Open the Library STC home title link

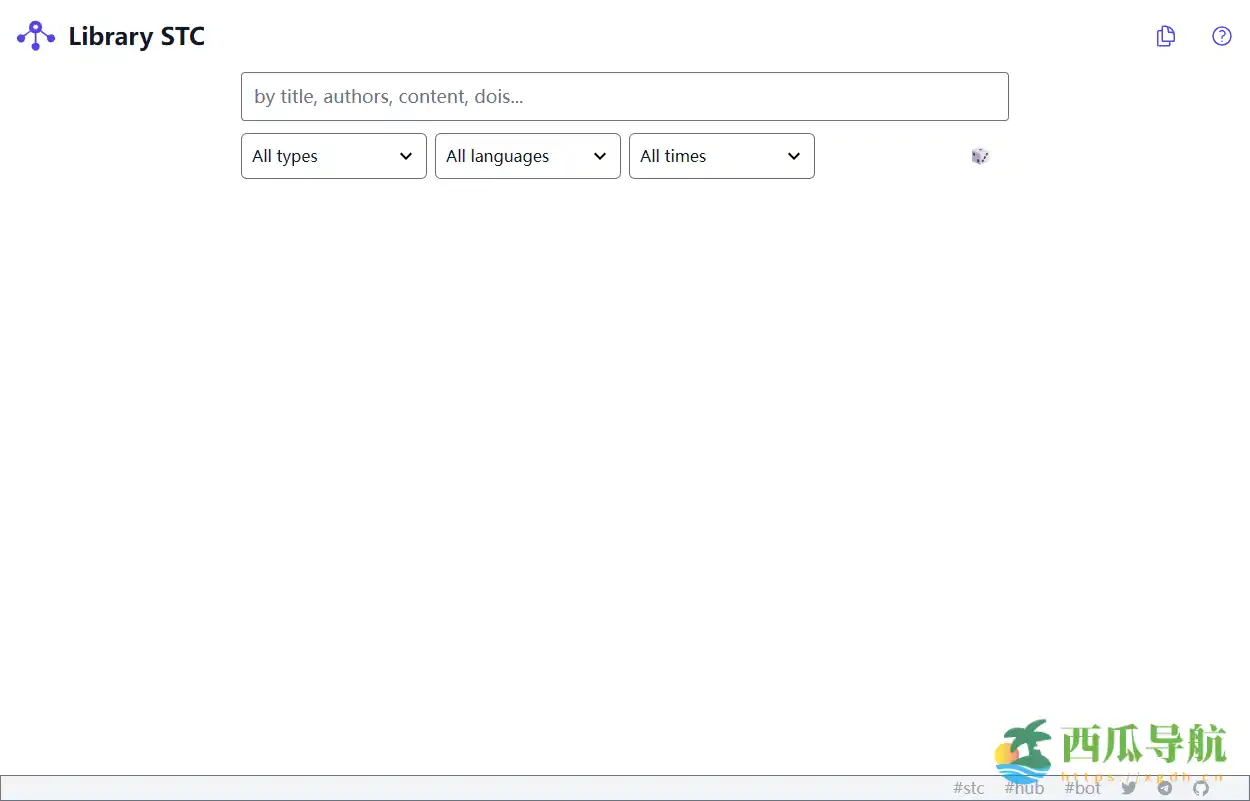136,37
